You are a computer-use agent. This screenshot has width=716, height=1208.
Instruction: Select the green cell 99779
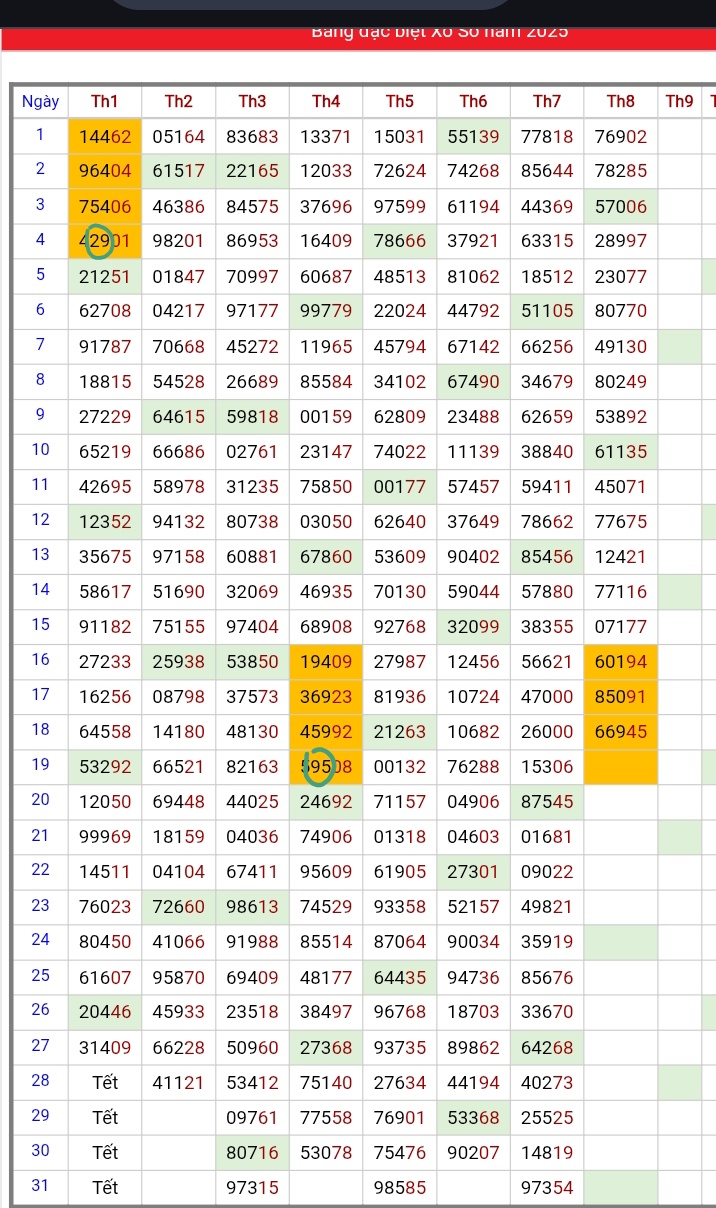point(325,311)
